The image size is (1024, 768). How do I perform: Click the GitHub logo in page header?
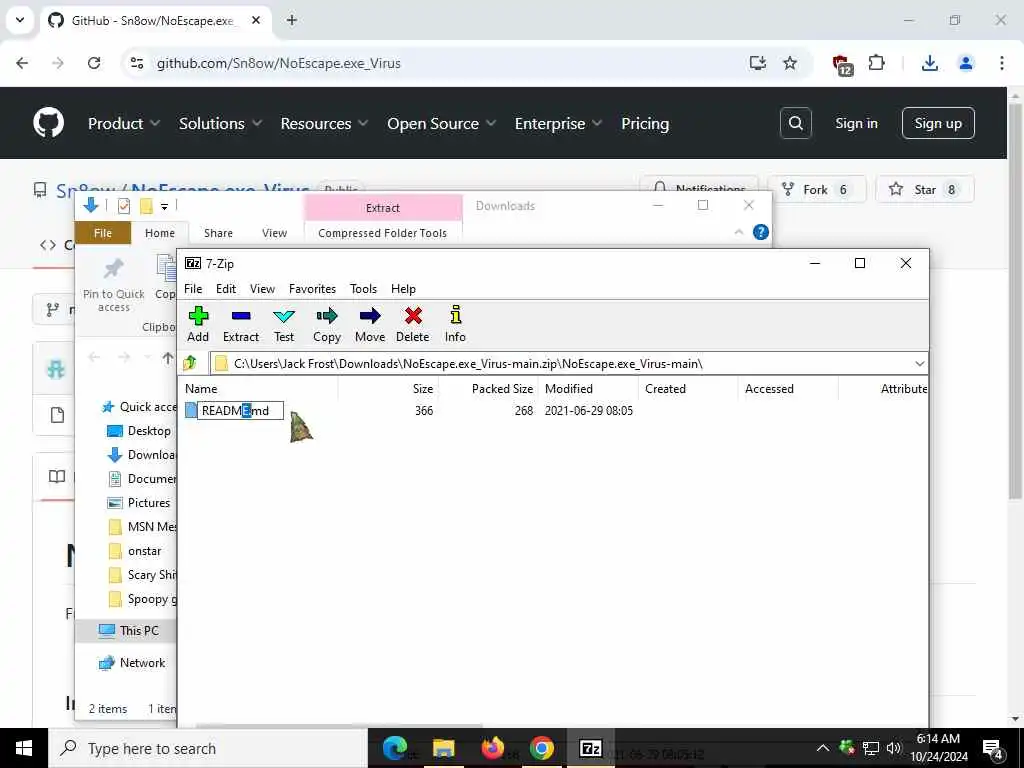coord(49,123)
